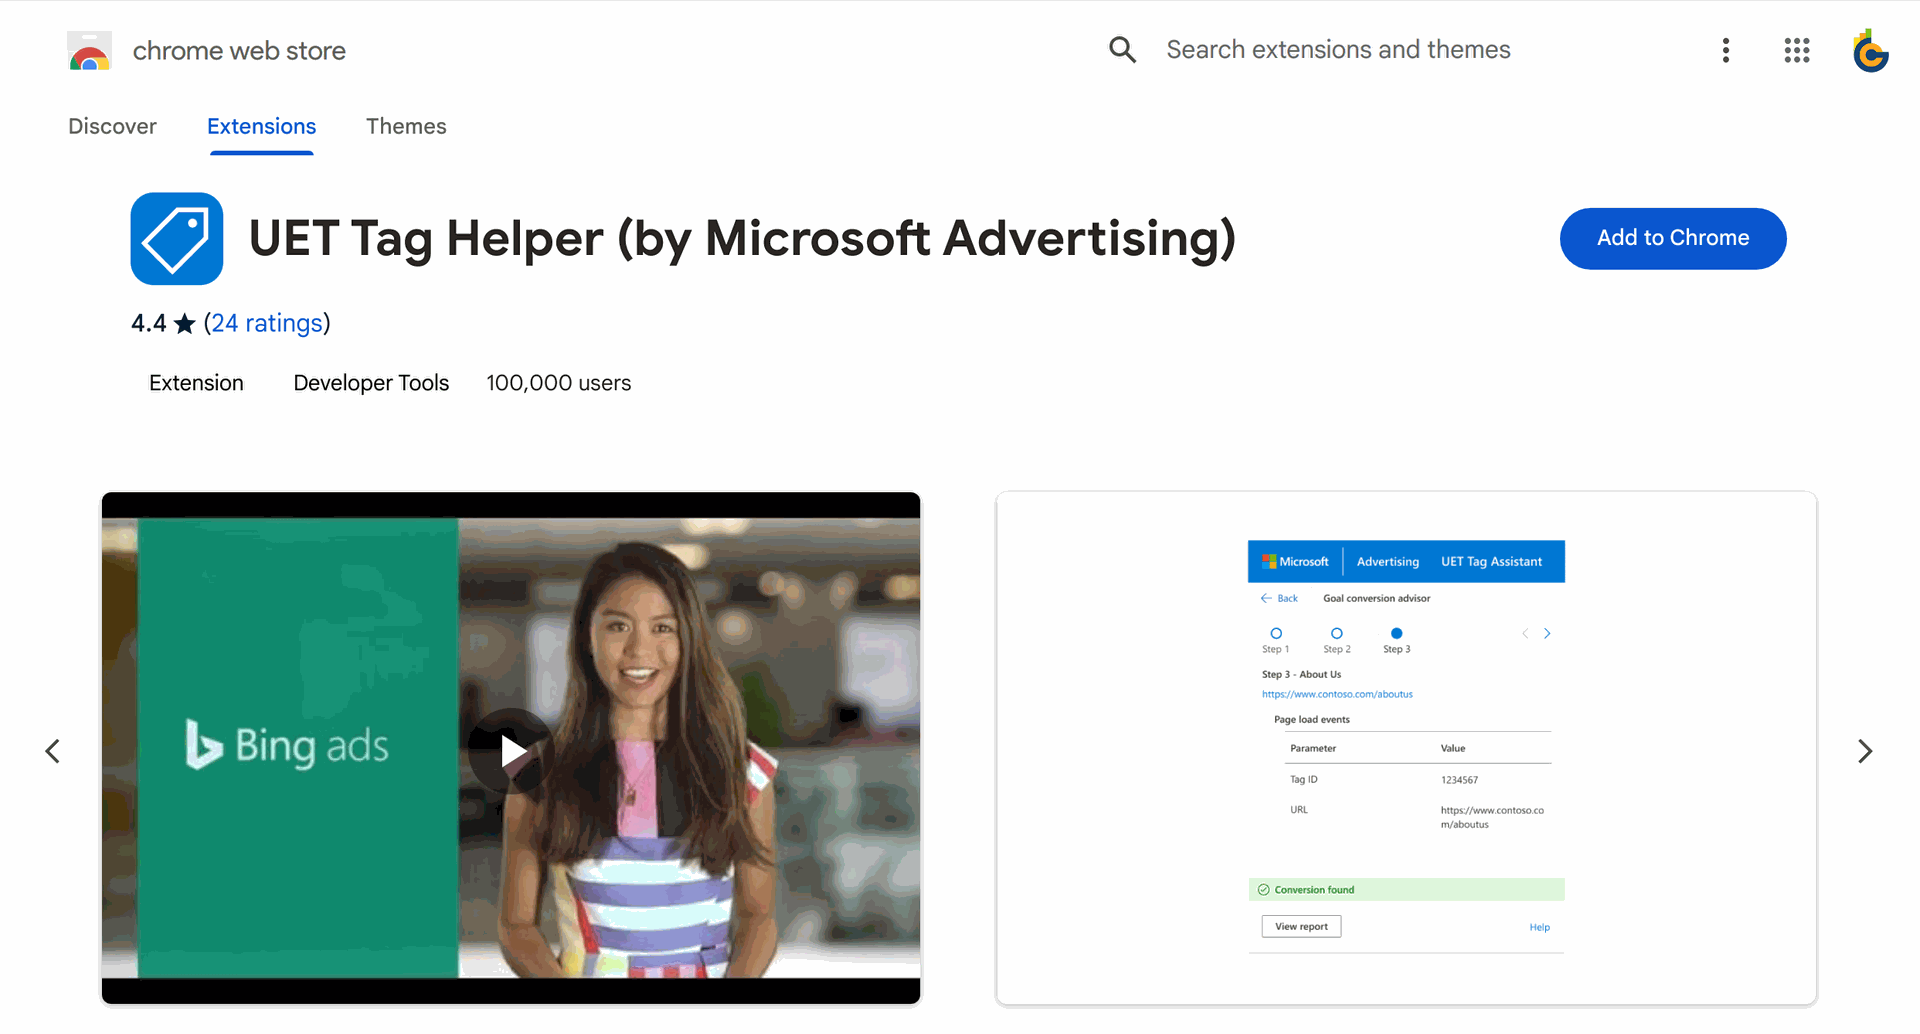The image size is (1920, 1034).
Task: Click the chrome web store title text
Action: (239, 51)
